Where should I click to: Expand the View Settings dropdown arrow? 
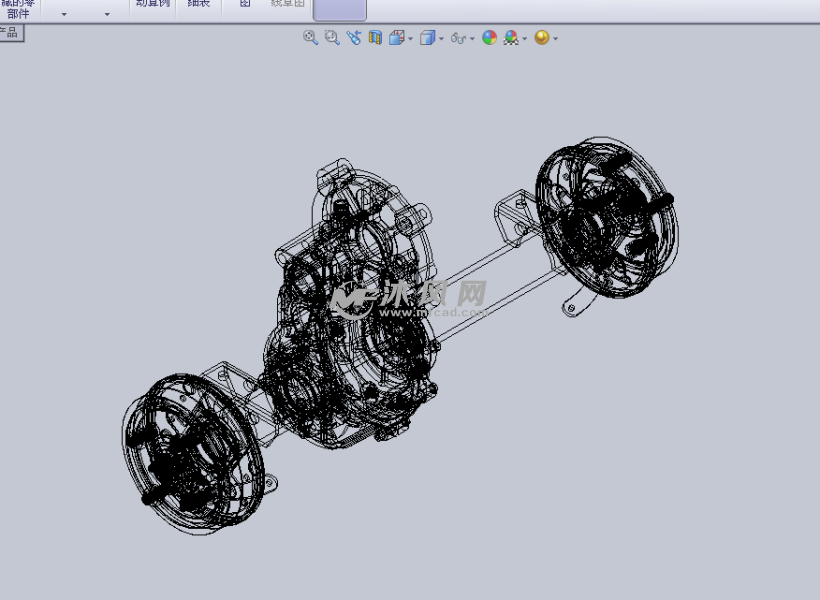tap(555, 39)
